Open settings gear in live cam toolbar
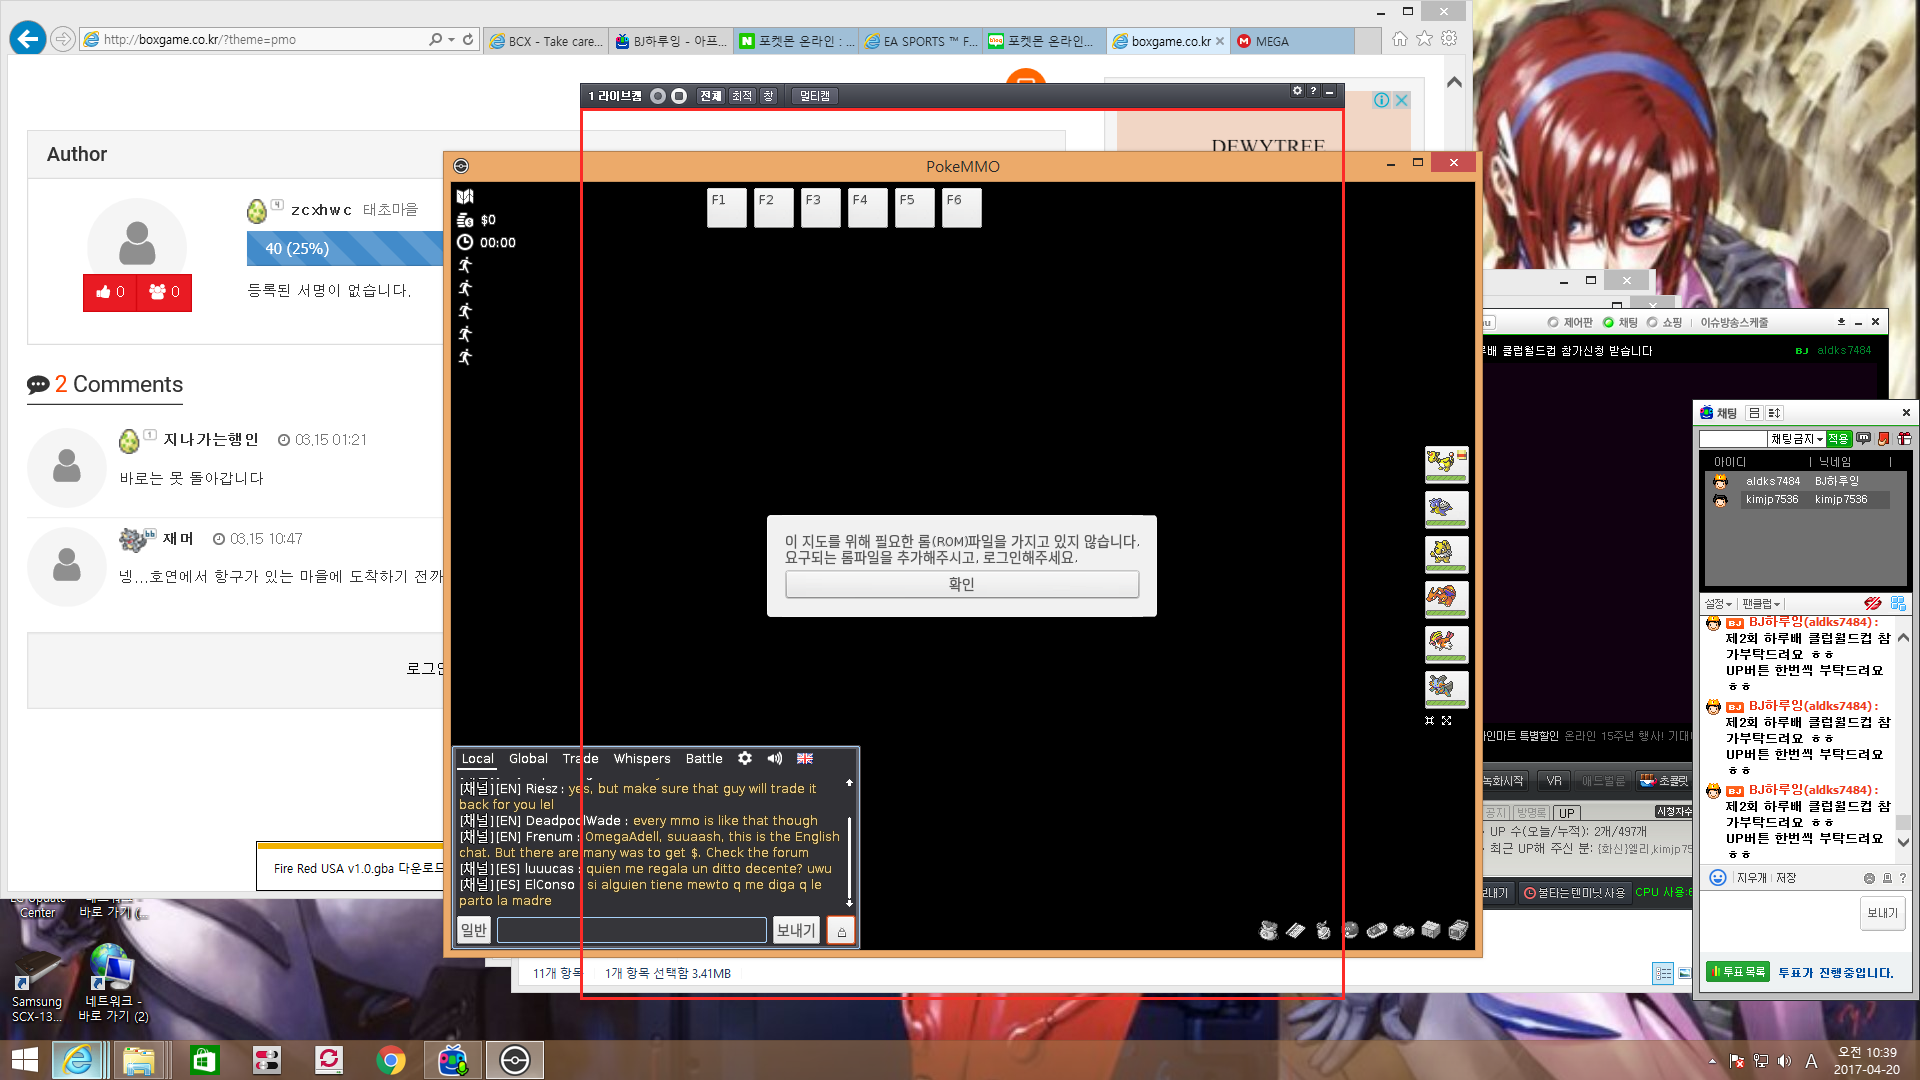The height and width of the screenshot is (1080, 1920). 1297,91
